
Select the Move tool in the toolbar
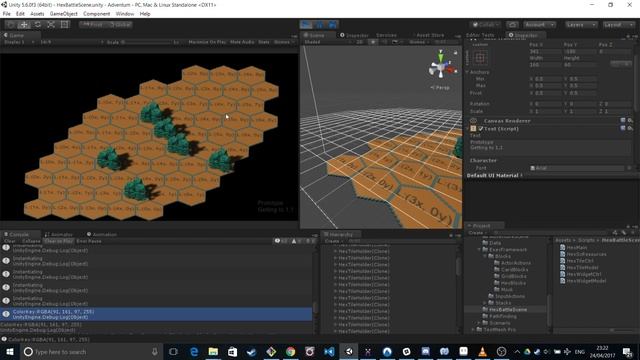pyautogui.click(x=24, y=24)
